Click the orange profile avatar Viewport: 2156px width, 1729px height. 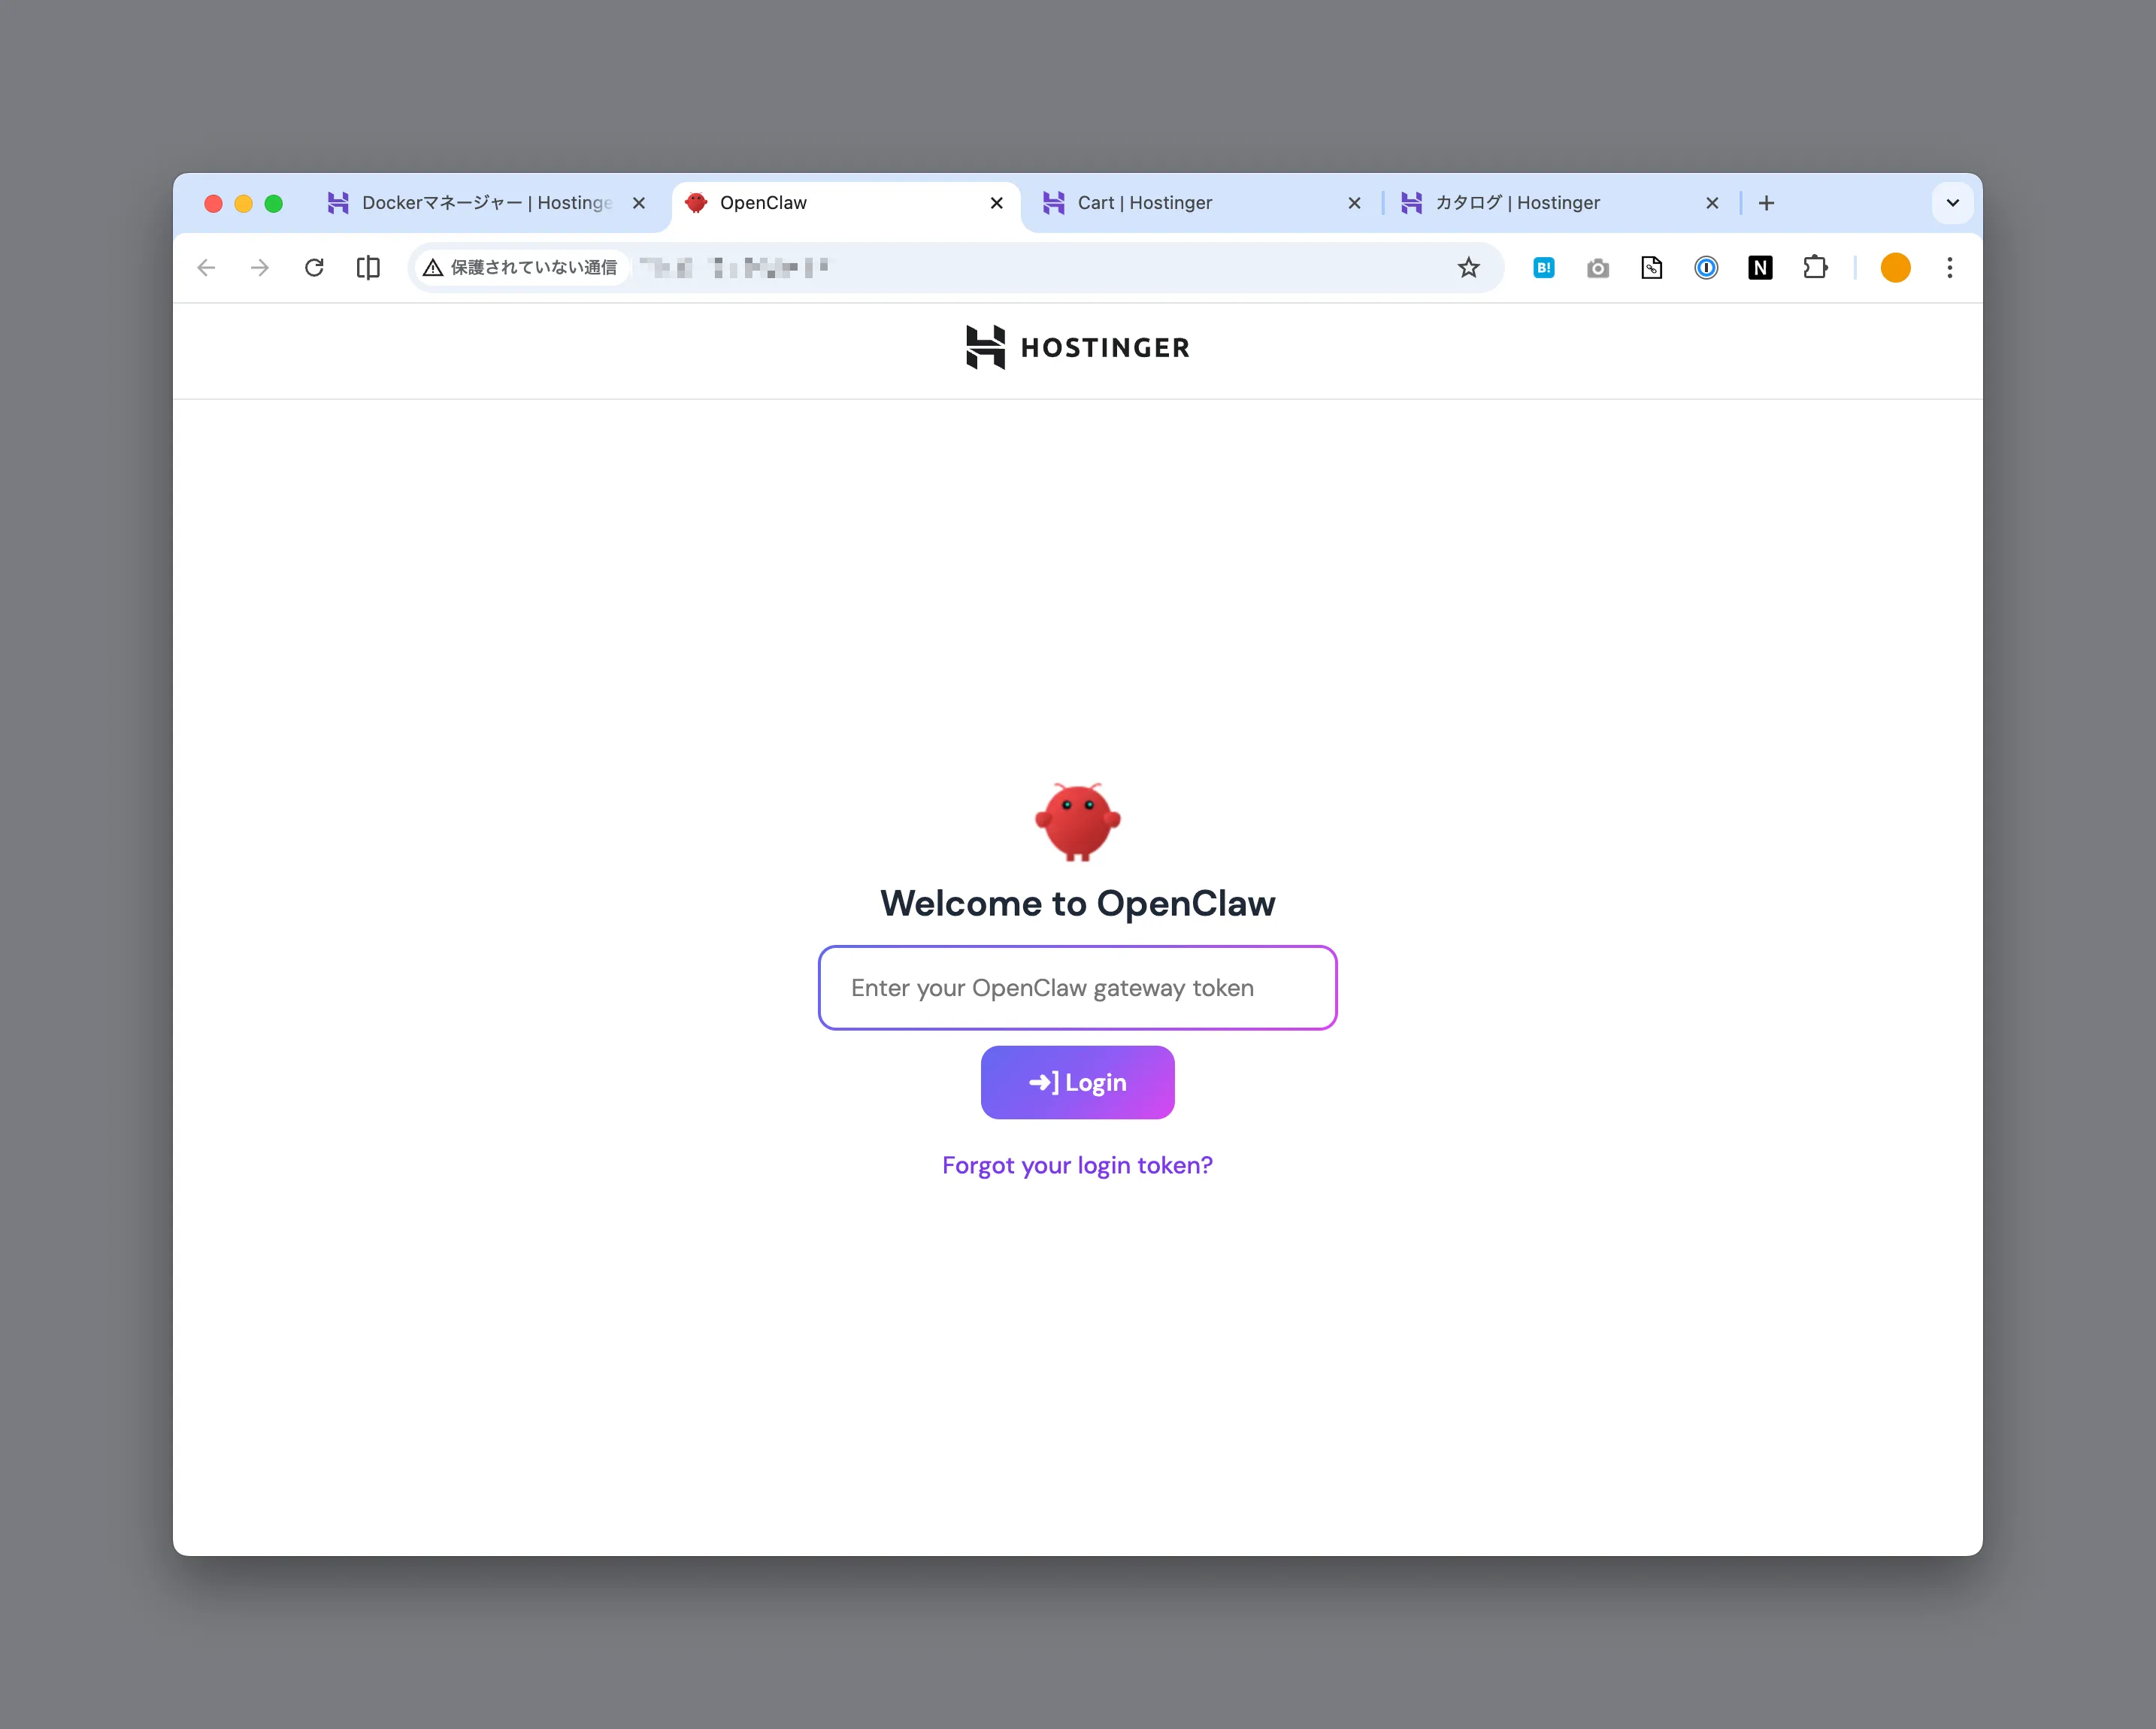(x=1895, y=267)
